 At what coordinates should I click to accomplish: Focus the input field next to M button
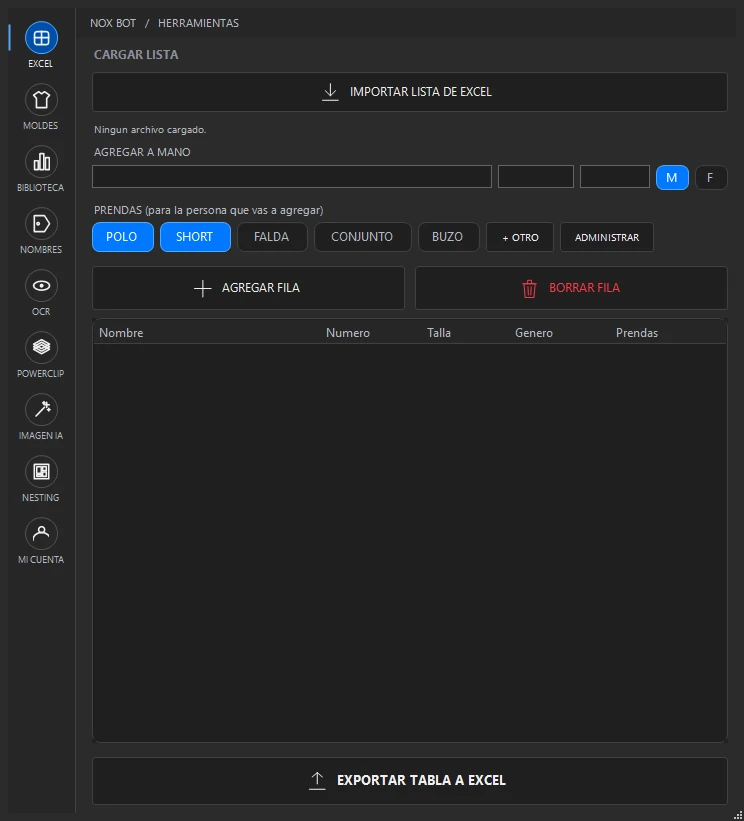615,176
